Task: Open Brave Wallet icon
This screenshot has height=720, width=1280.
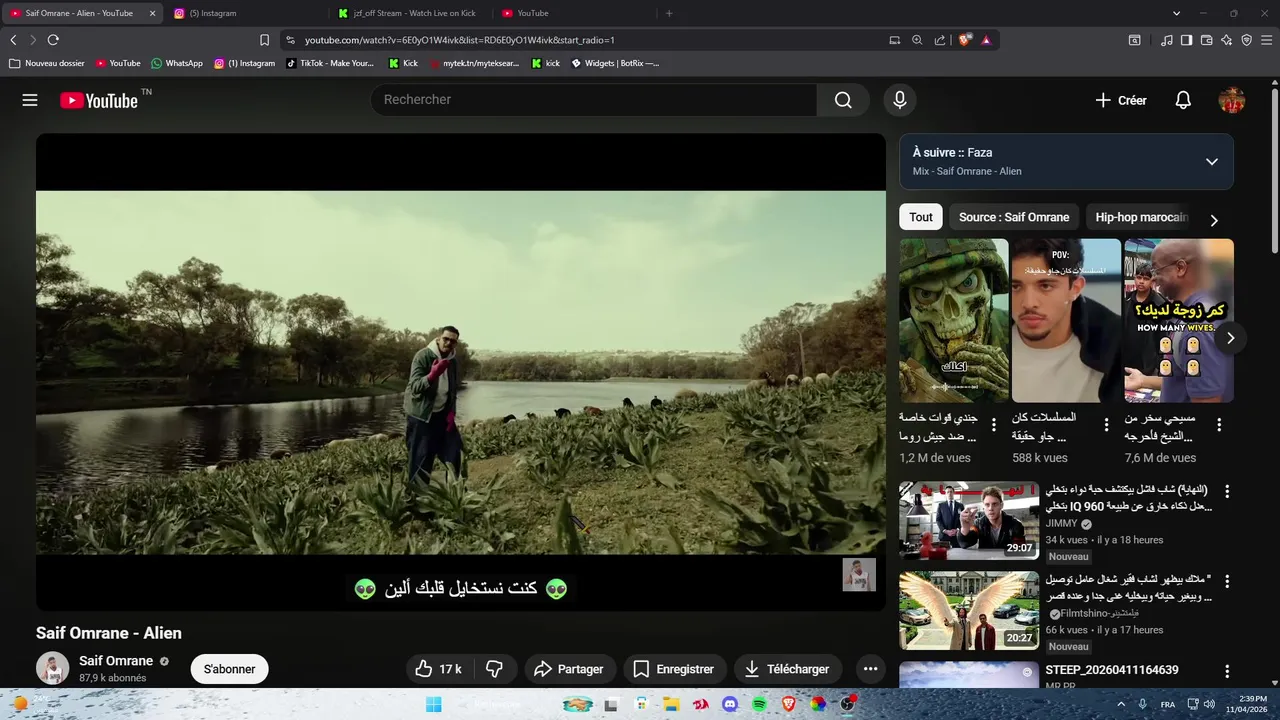Action: [1206, 40]
